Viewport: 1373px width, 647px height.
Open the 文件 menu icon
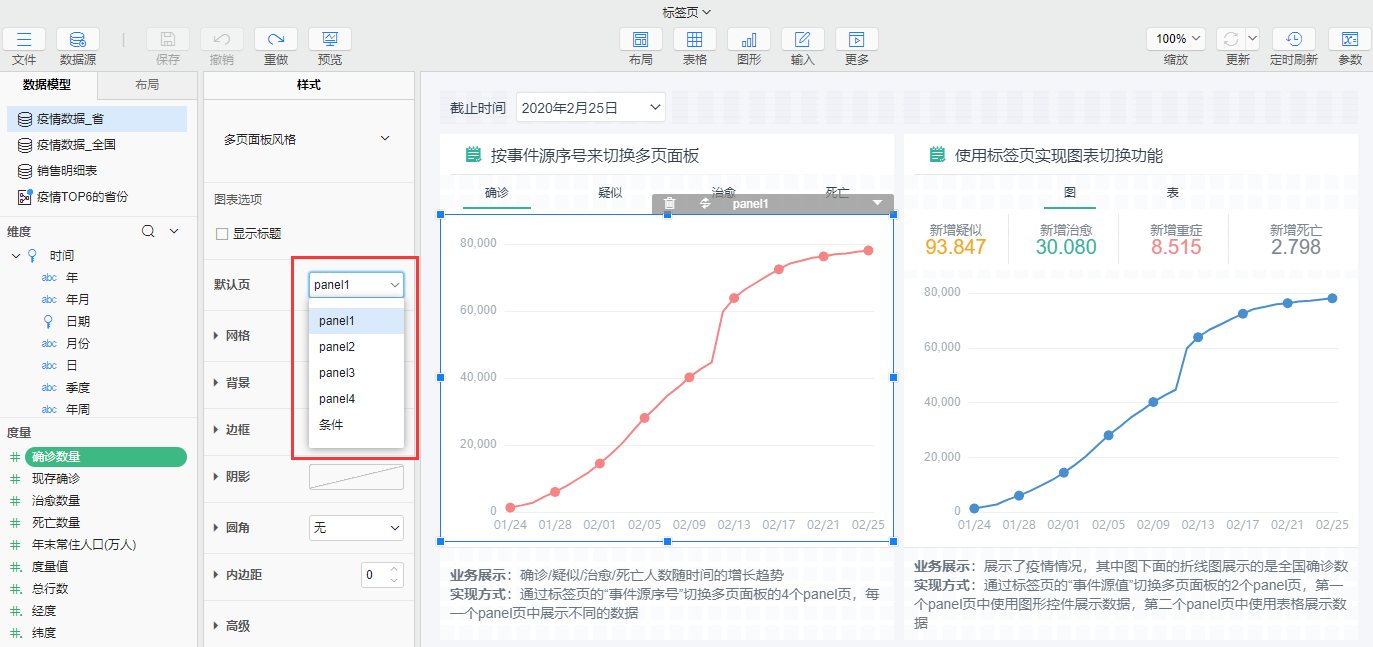pos(24,40)
